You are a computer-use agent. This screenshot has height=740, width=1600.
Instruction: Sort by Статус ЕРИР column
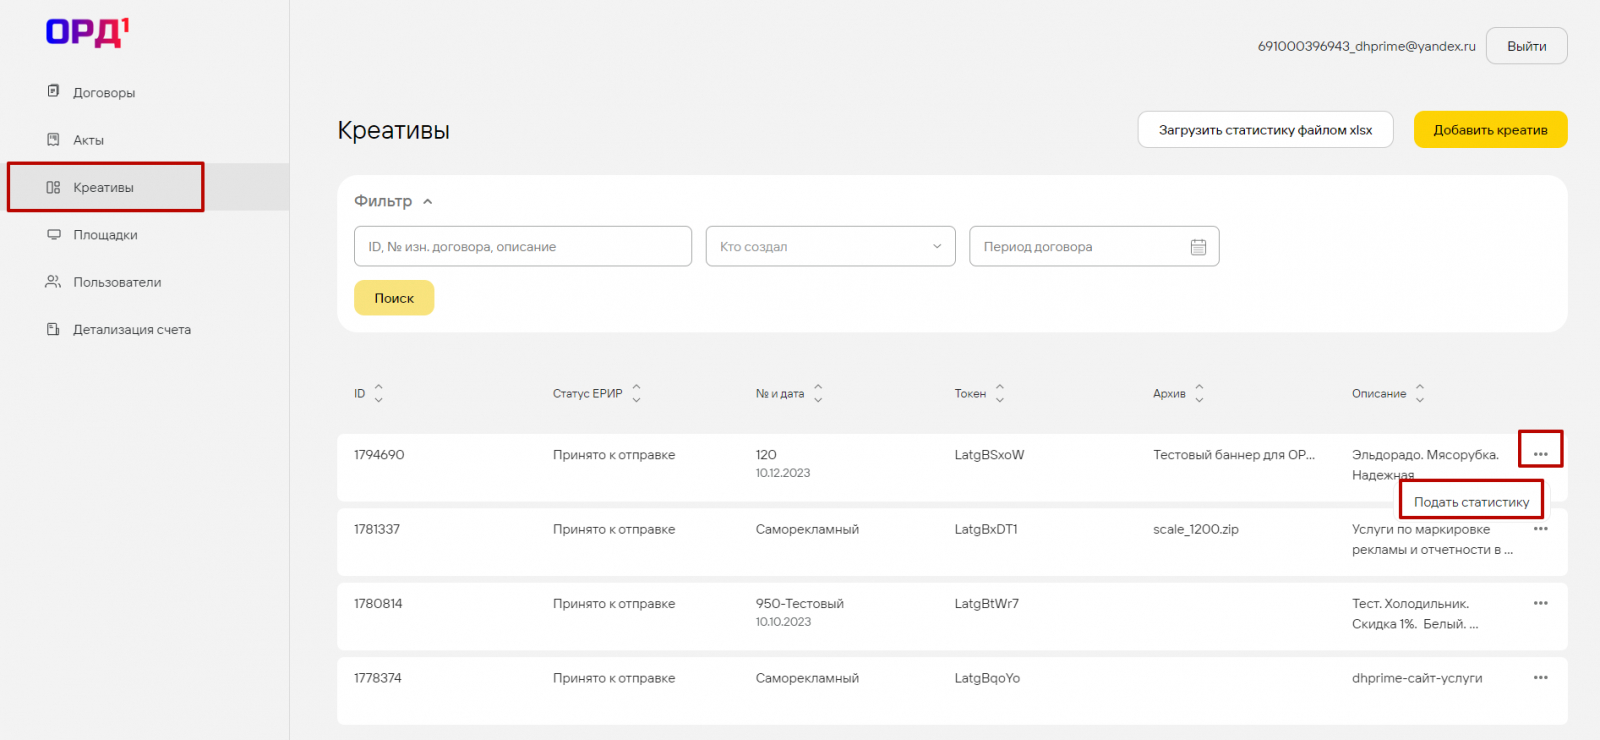coord(636,394)
